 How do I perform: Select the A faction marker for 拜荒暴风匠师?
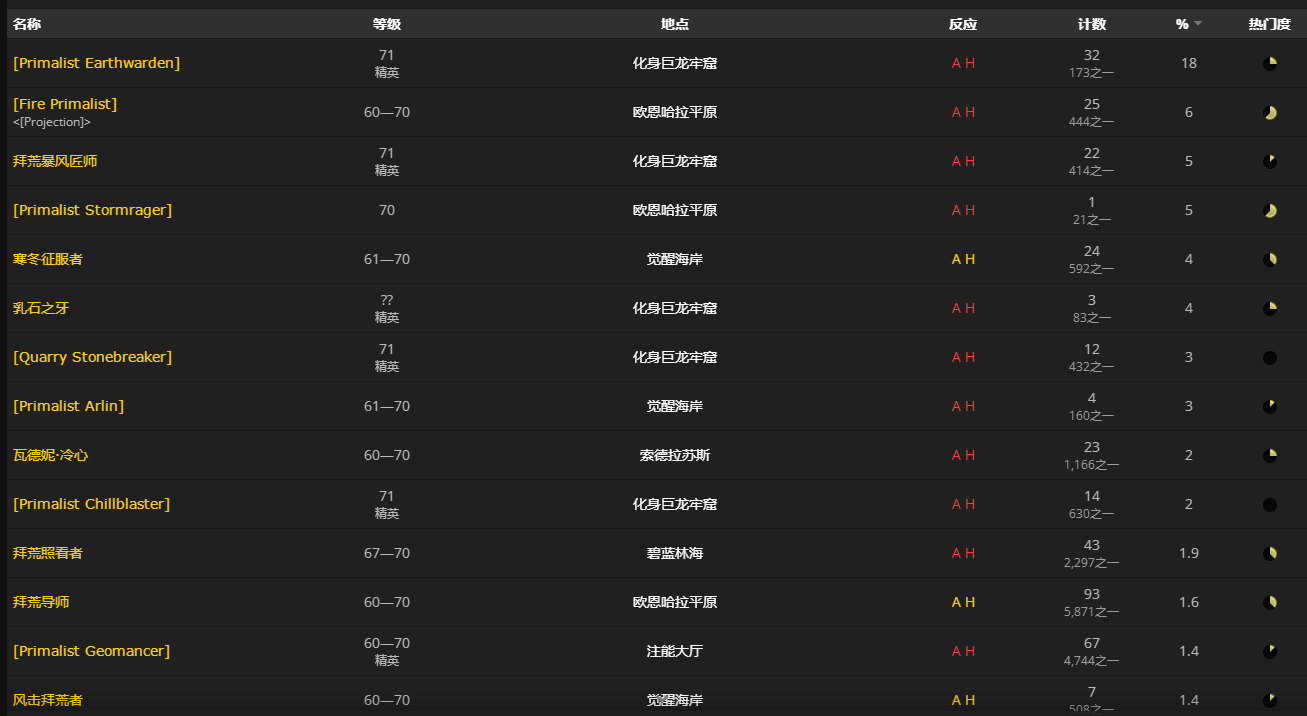956,161
